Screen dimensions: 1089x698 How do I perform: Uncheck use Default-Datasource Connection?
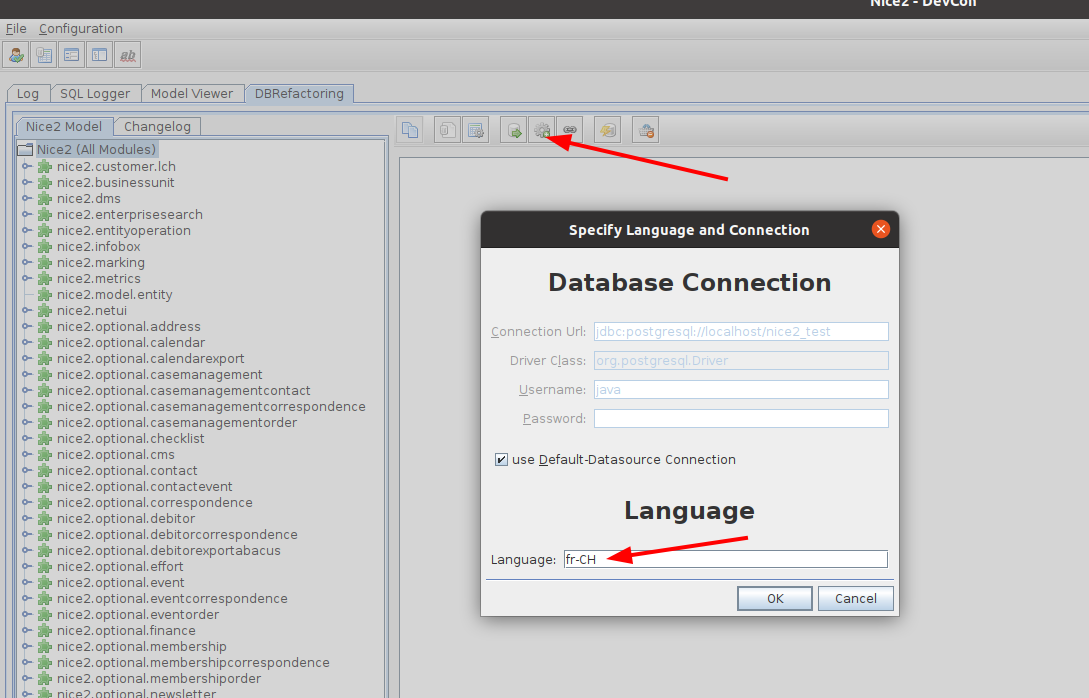click(x=501, y=459)
